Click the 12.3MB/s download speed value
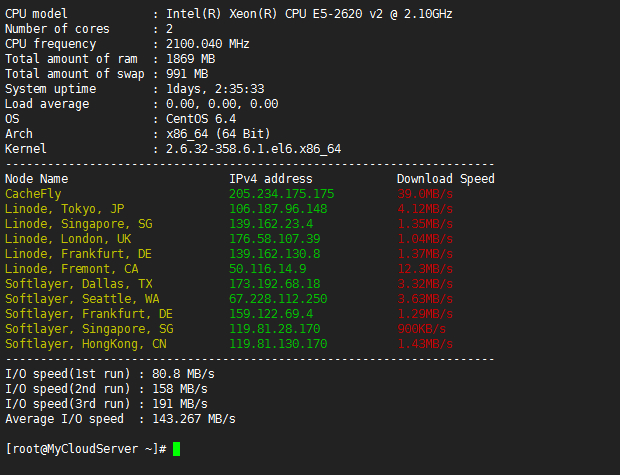The image size is (620, 475). [425, 269]
